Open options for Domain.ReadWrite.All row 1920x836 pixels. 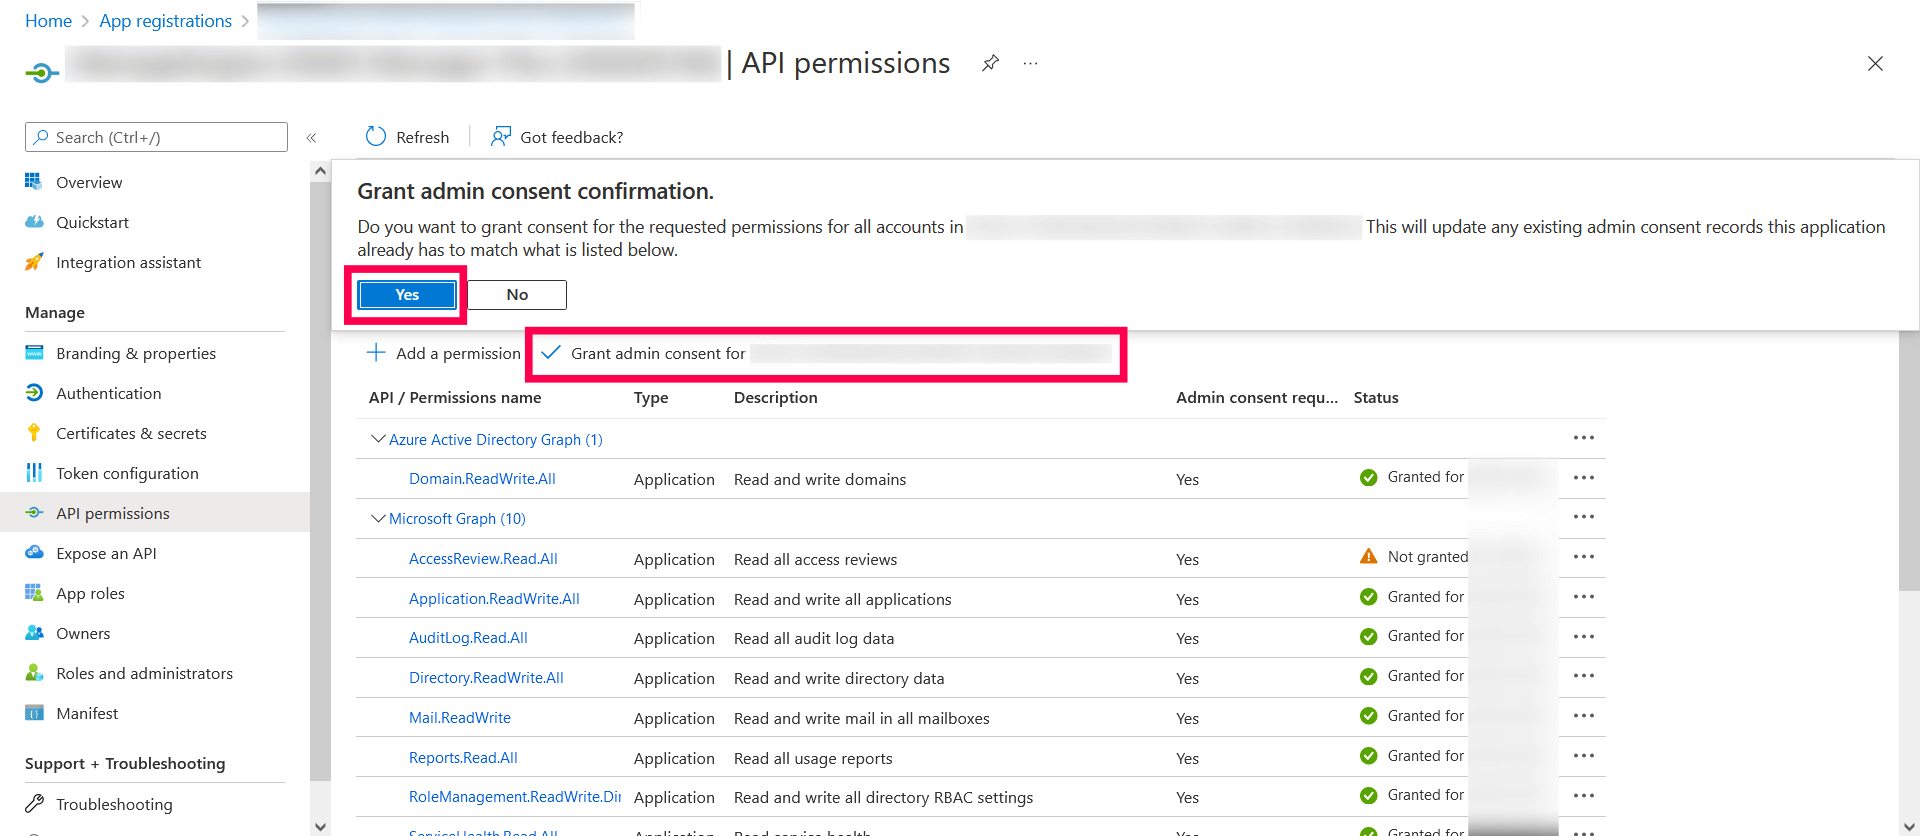coord(1583,477)
